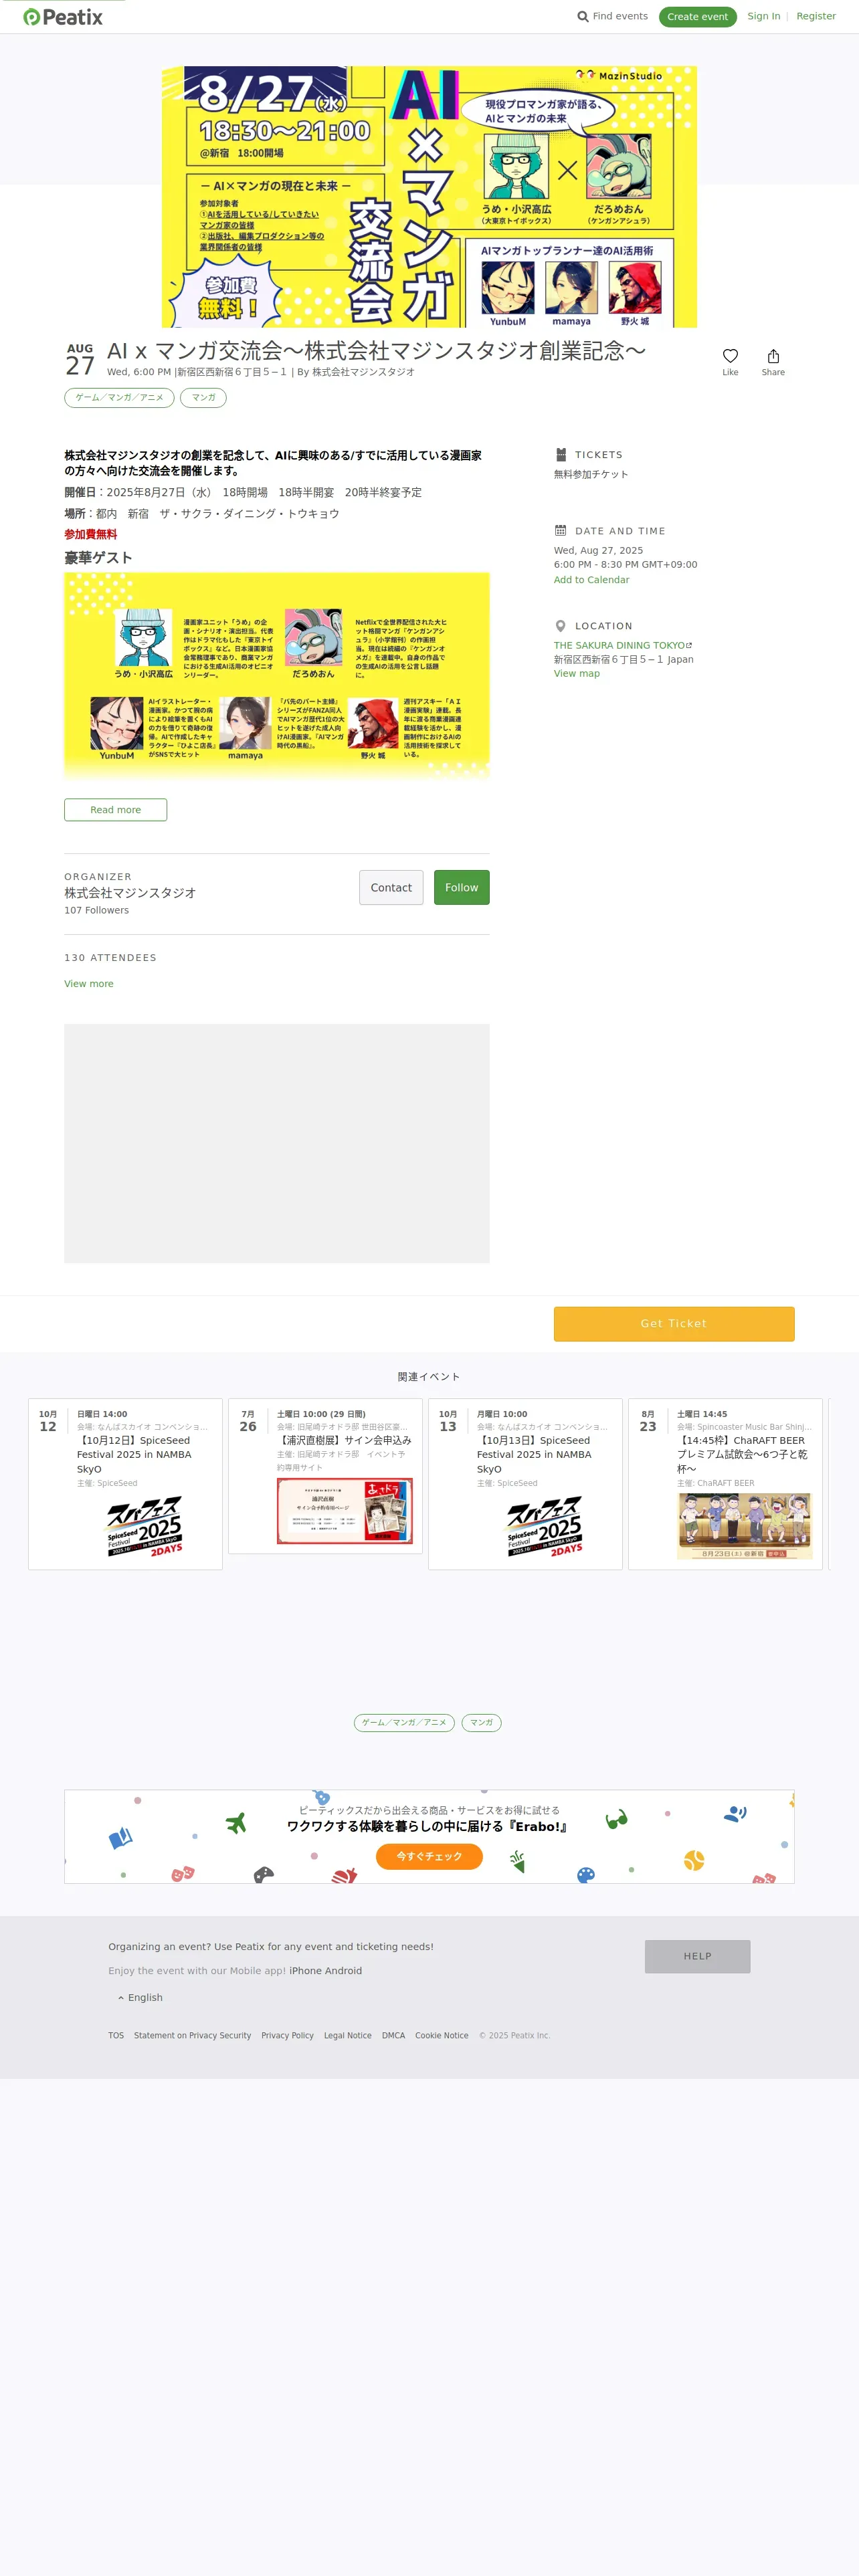
Task: Click Add to Calendar link
Action: coord(592,580)
